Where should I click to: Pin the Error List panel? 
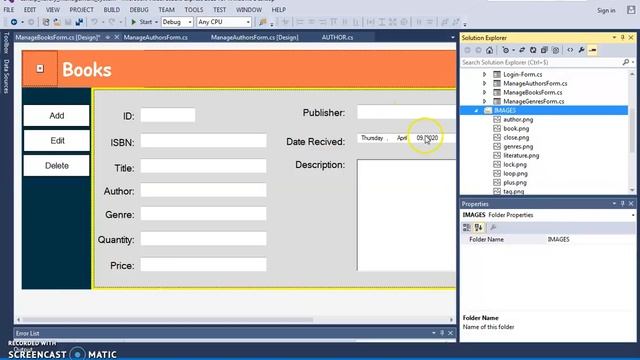442,333
